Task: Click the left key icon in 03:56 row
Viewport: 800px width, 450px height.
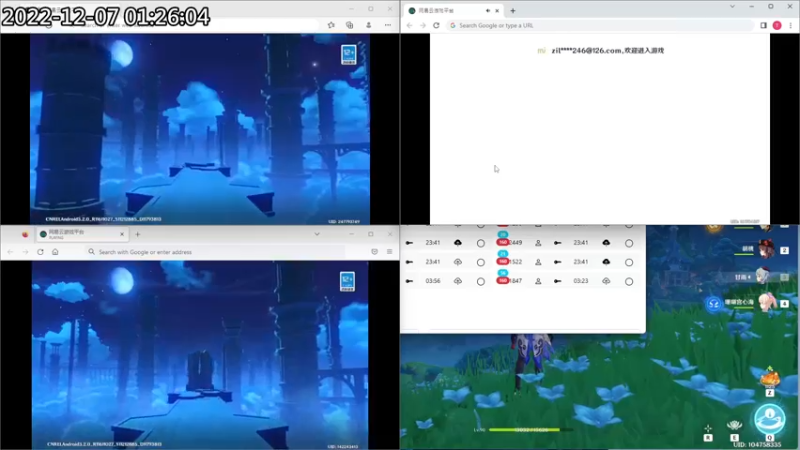Action: 409,281
